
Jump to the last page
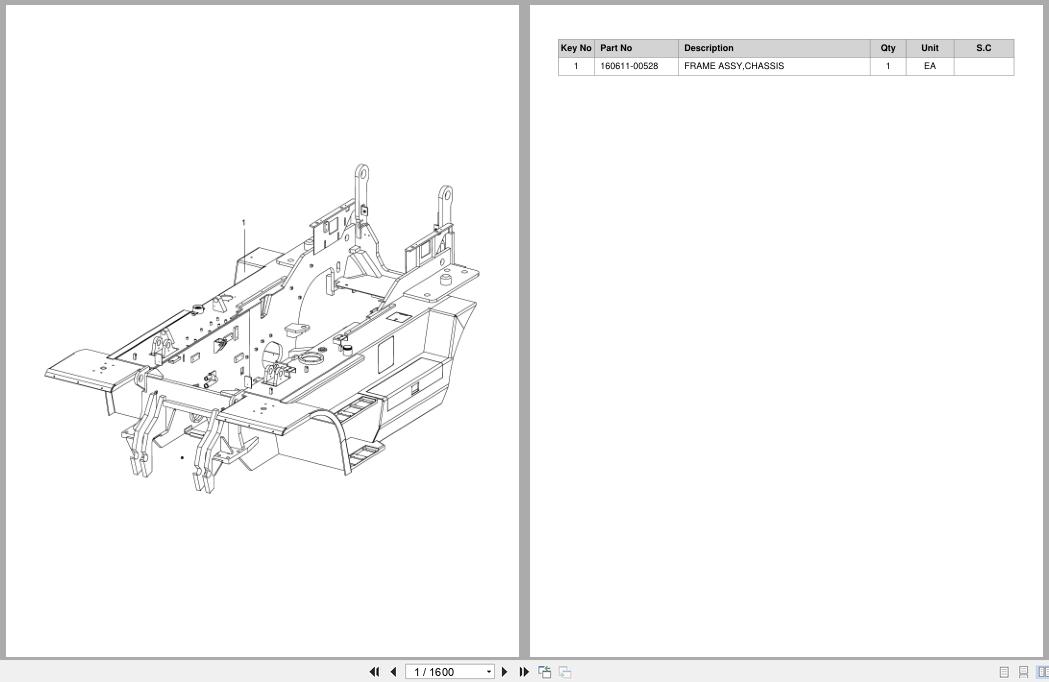point(524,672)
